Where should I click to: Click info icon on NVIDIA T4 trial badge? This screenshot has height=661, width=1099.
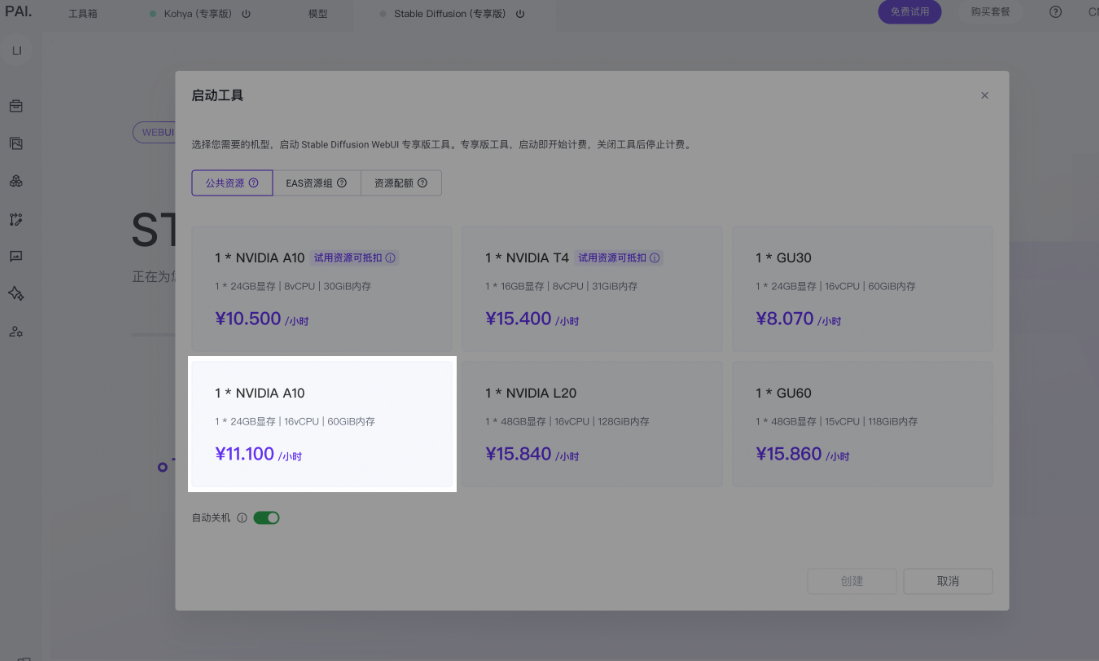click(x=655, y=258)
